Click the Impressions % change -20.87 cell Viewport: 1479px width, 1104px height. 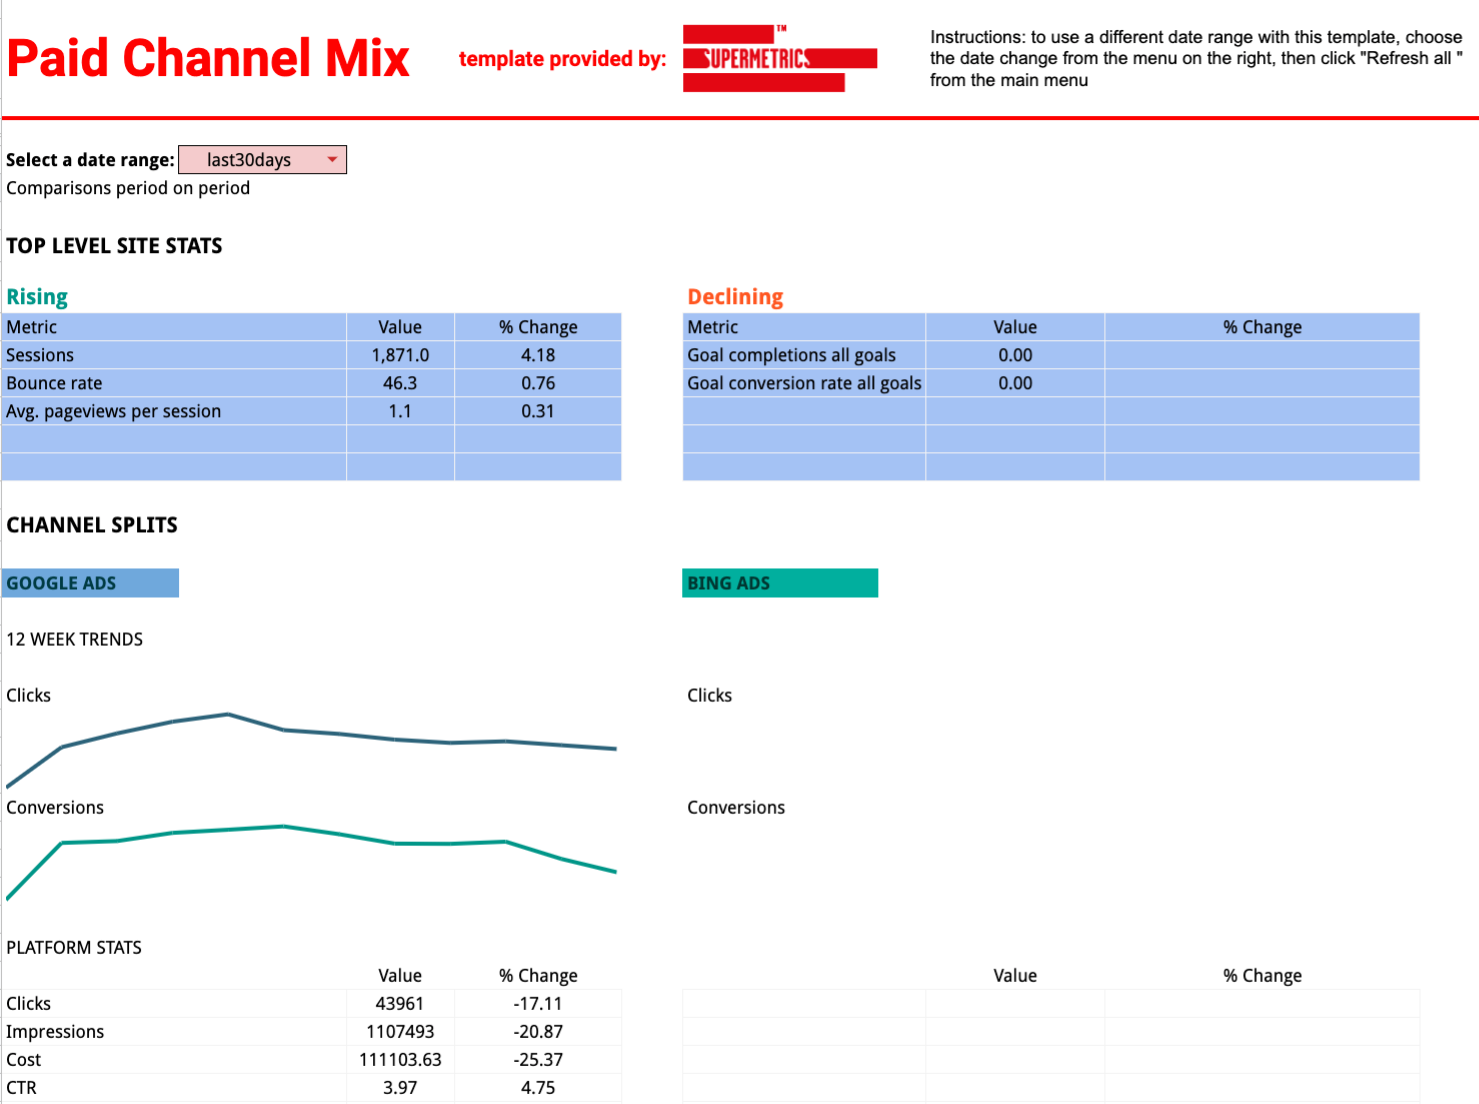point(538,1031)
